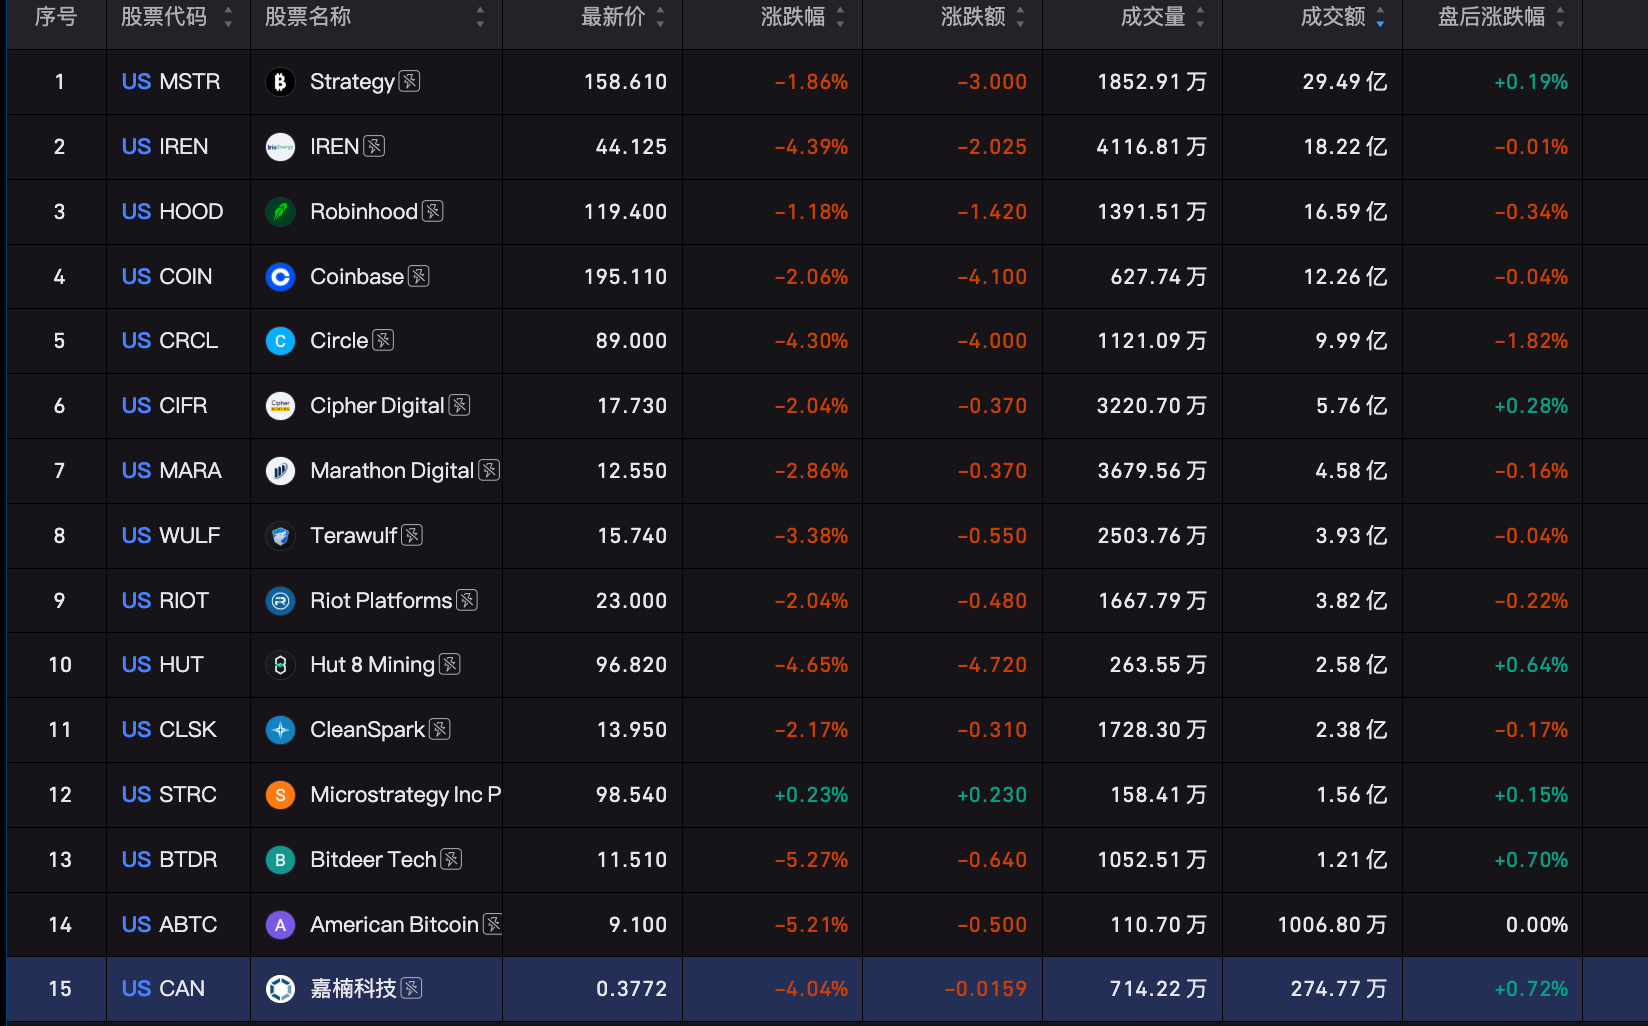The width and height of the screenshot is (1648, 1026).
Task: Click the Robinhood feather logo icon
Action: 280,212
